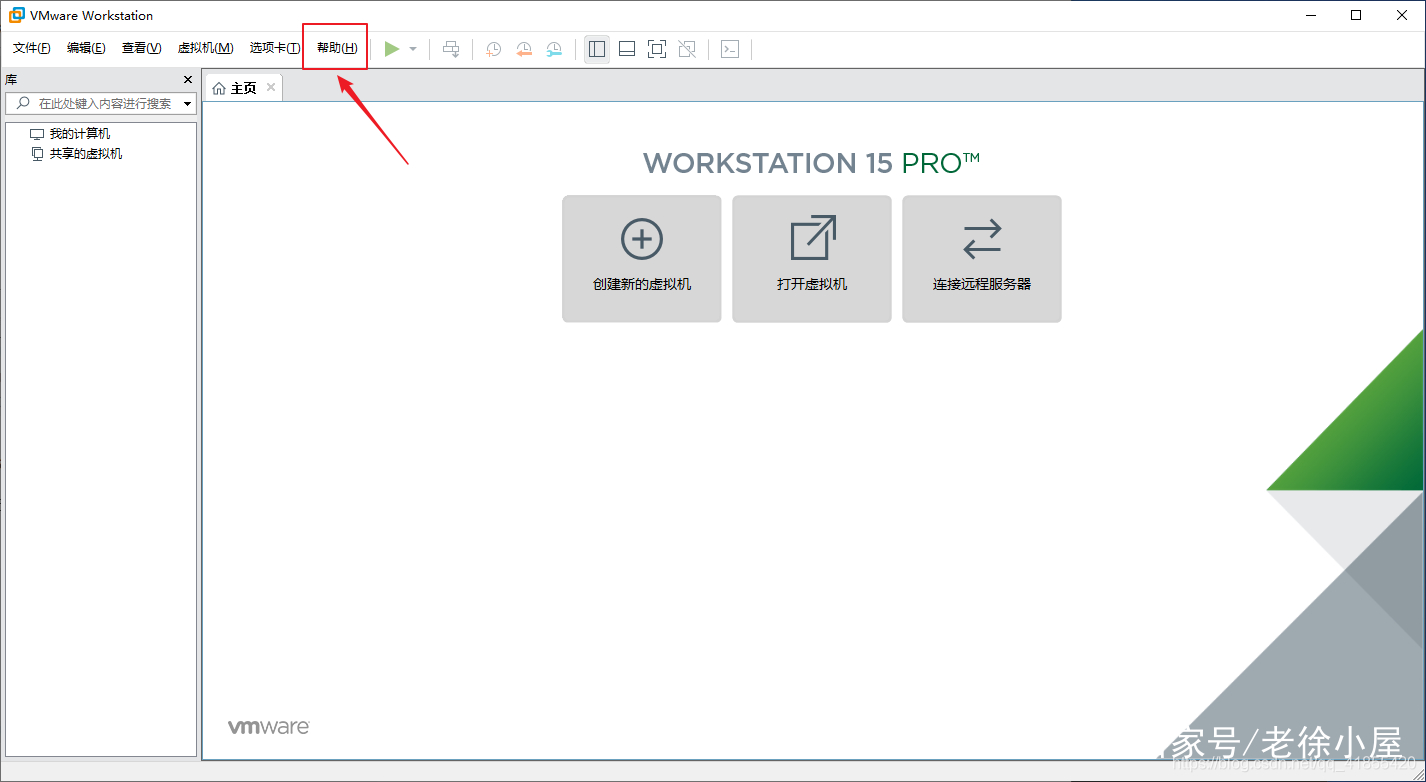Close the 主页 tab

[271, 88]
